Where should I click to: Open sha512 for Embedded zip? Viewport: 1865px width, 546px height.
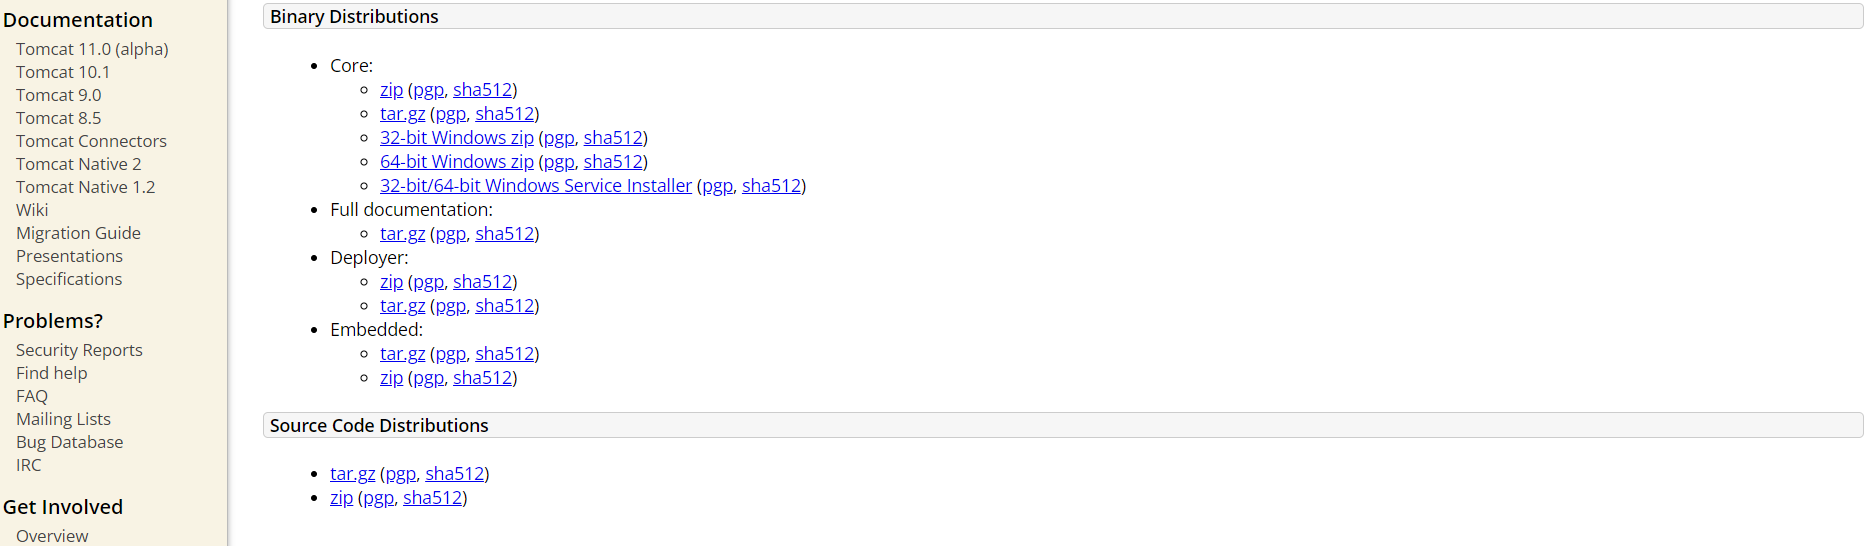482,378
